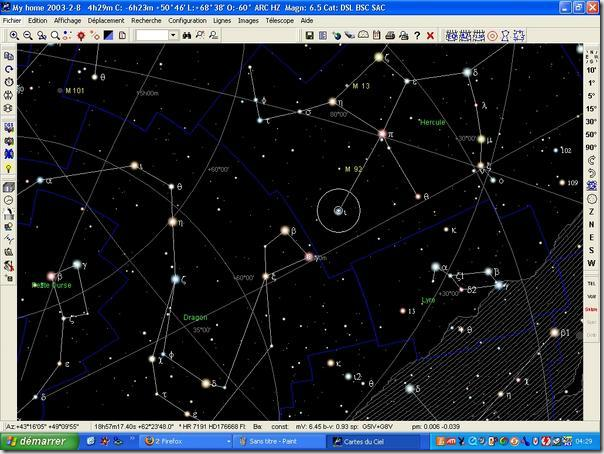
Task: Set field of view to 30°
Action: pos(591,121)
